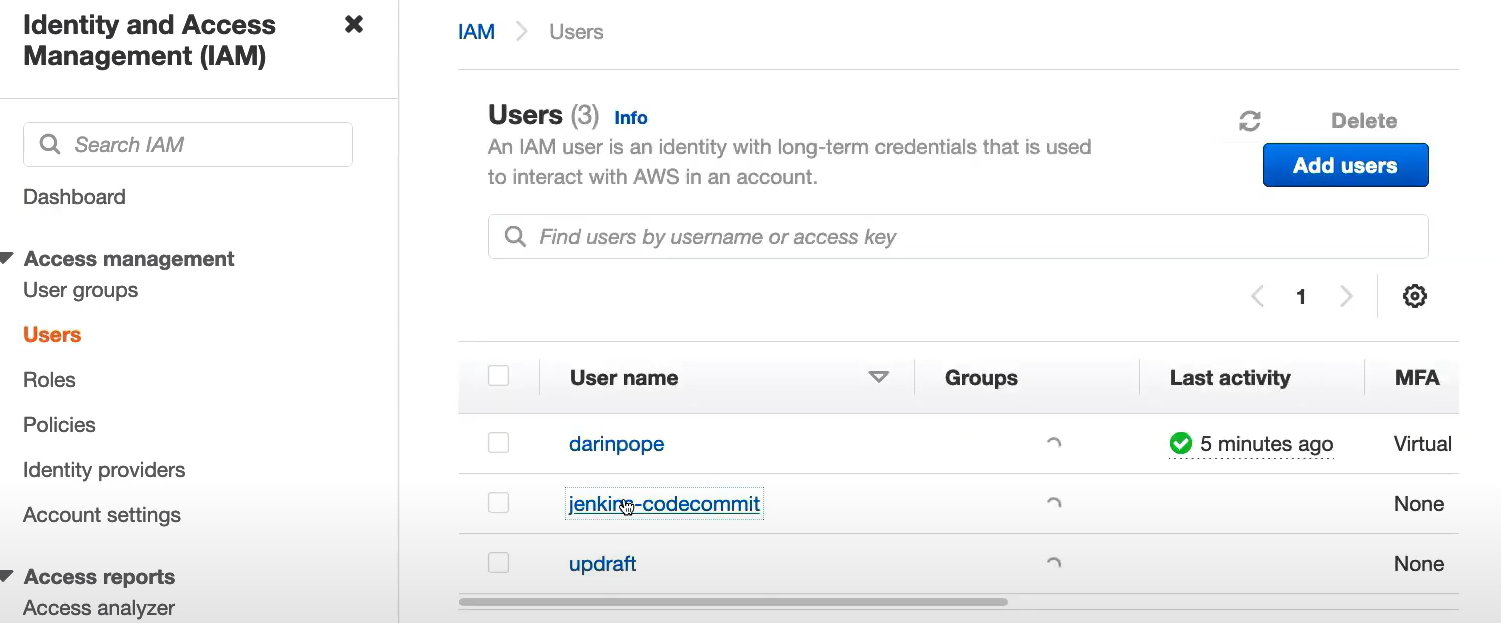Open the jenkins-codecommit user link
This screenshot has height=623, width=1501.
664,504
